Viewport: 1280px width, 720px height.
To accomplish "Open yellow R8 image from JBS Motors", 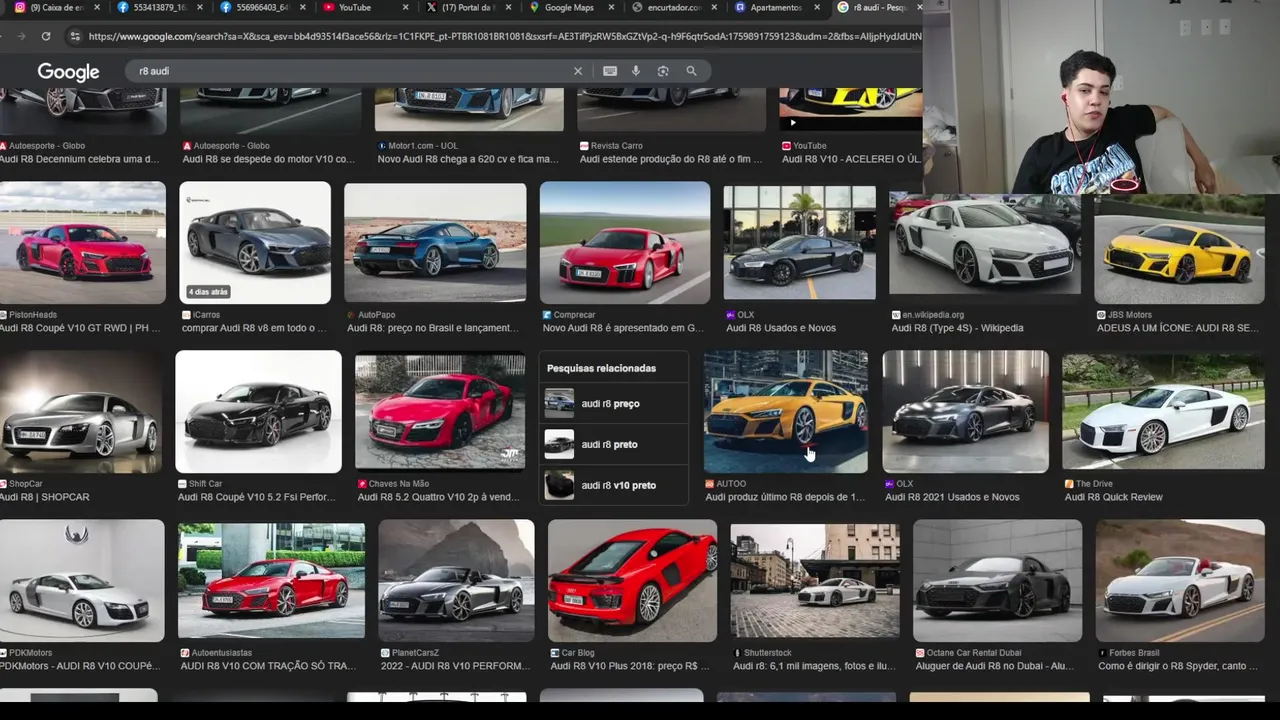I will 1179,248.
